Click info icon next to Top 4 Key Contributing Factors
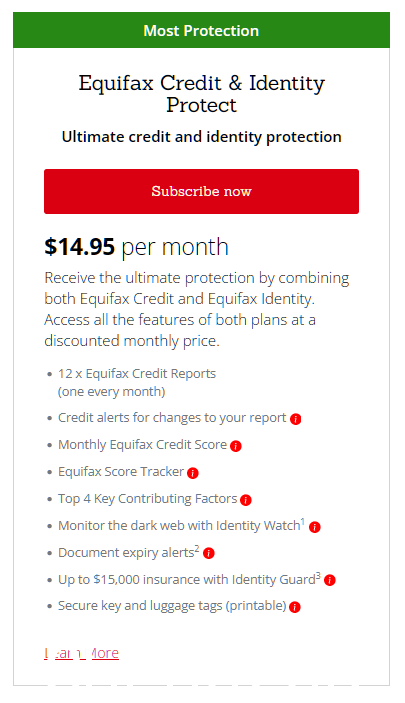Image resolution: width=405 pixels, height=703 pixels. click(246, 500)
